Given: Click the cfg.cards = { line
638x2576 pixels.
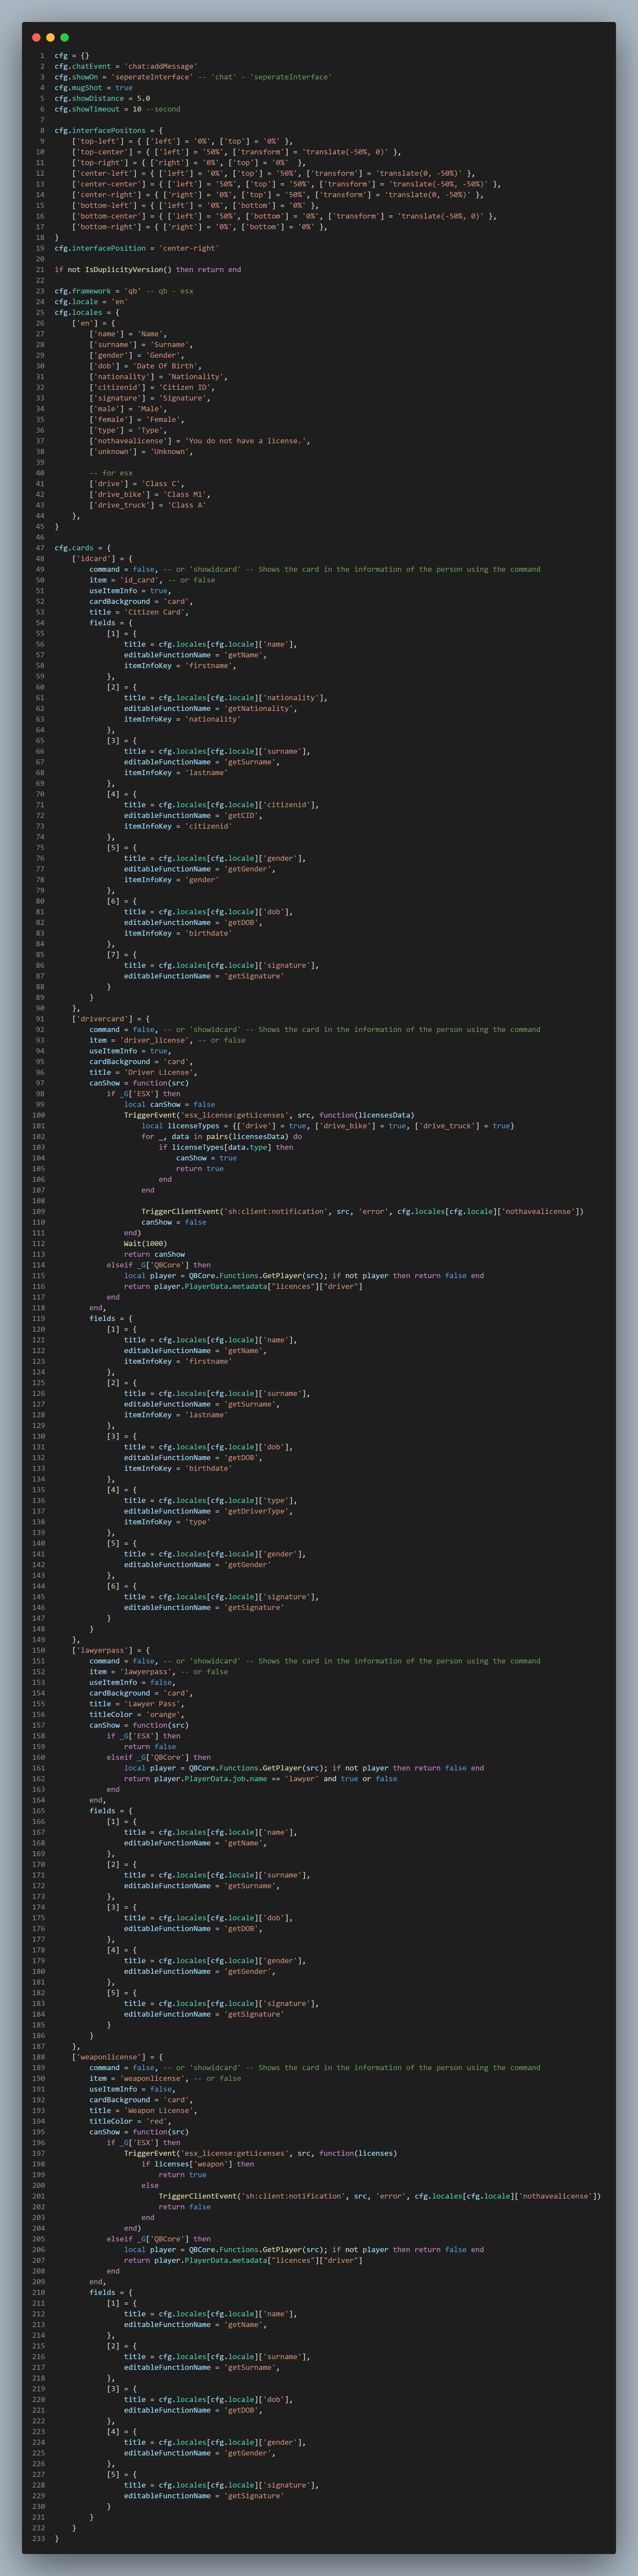Looking at the screenshot, I should tap(83, 548).
